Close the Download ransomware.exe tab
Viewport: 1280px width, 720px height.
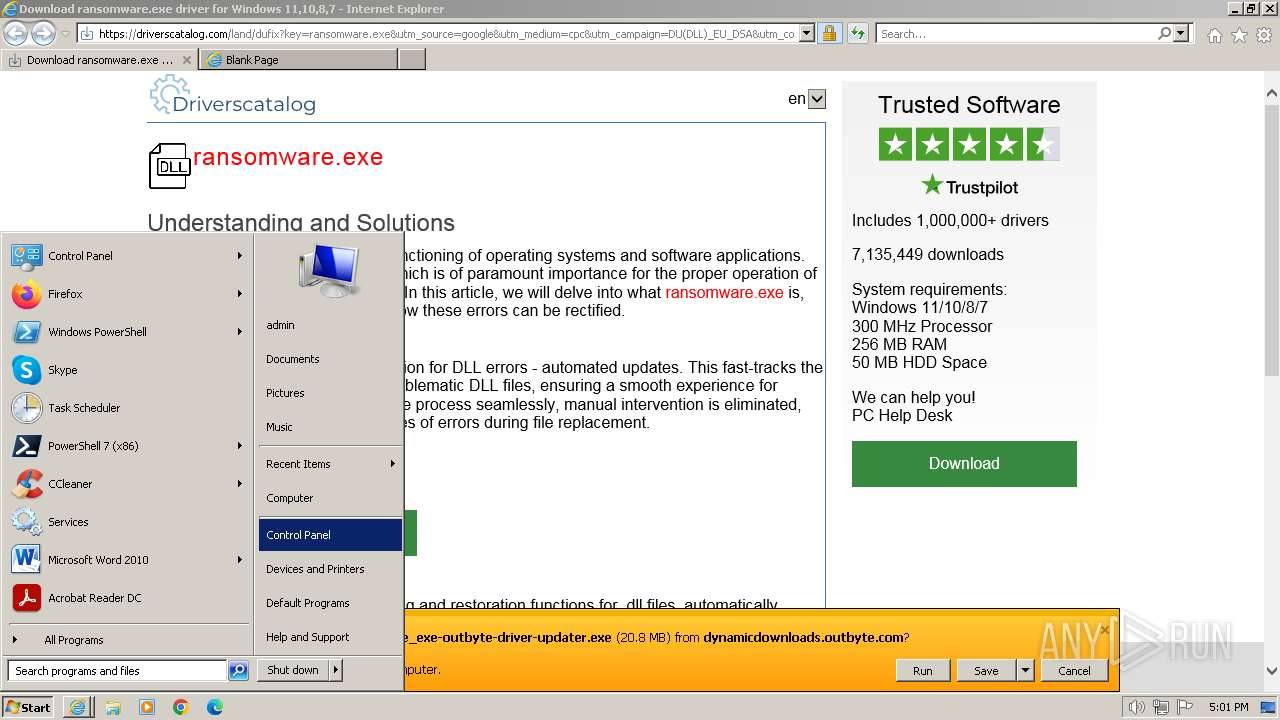186,60
